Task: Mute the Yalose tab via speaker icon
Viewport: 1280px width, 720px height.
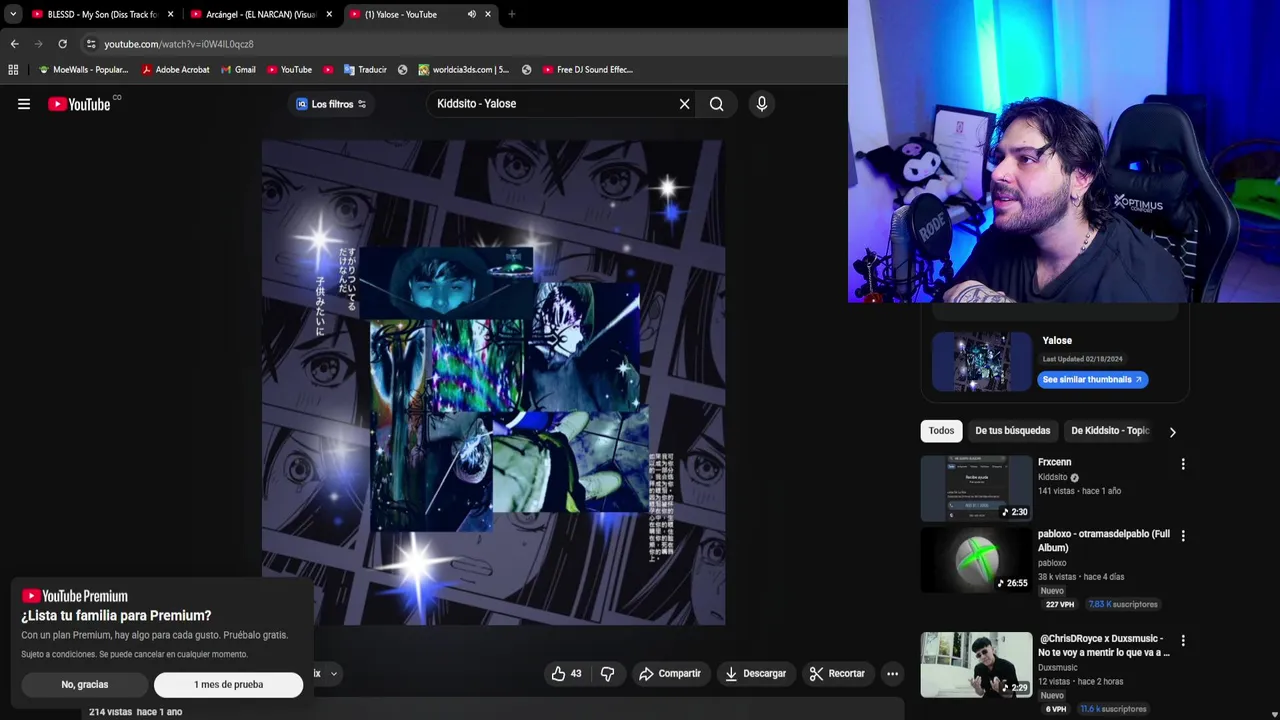Action: click(x=472, y=14)
